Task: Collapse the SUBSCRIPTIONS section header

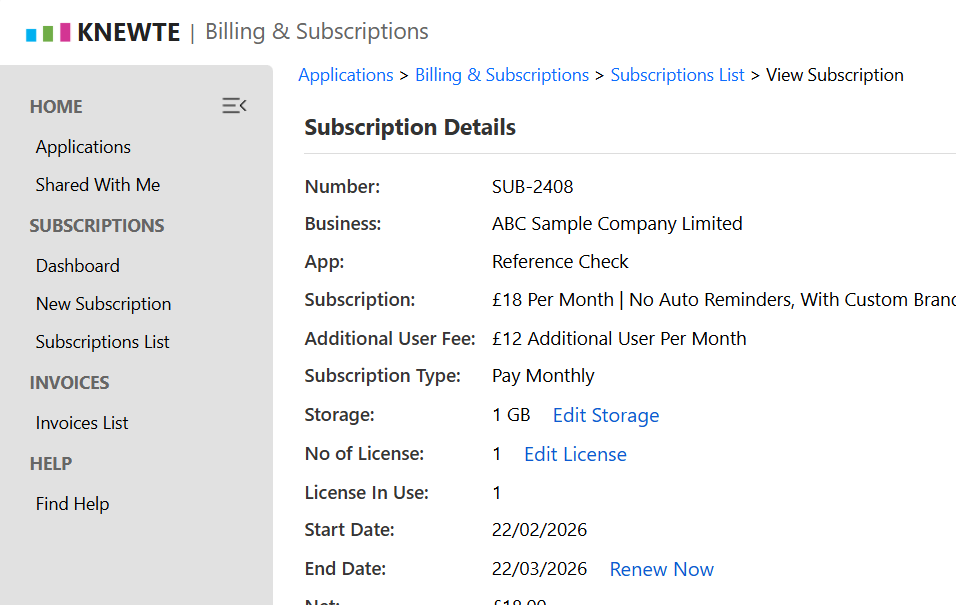Action: pos(97,225)
